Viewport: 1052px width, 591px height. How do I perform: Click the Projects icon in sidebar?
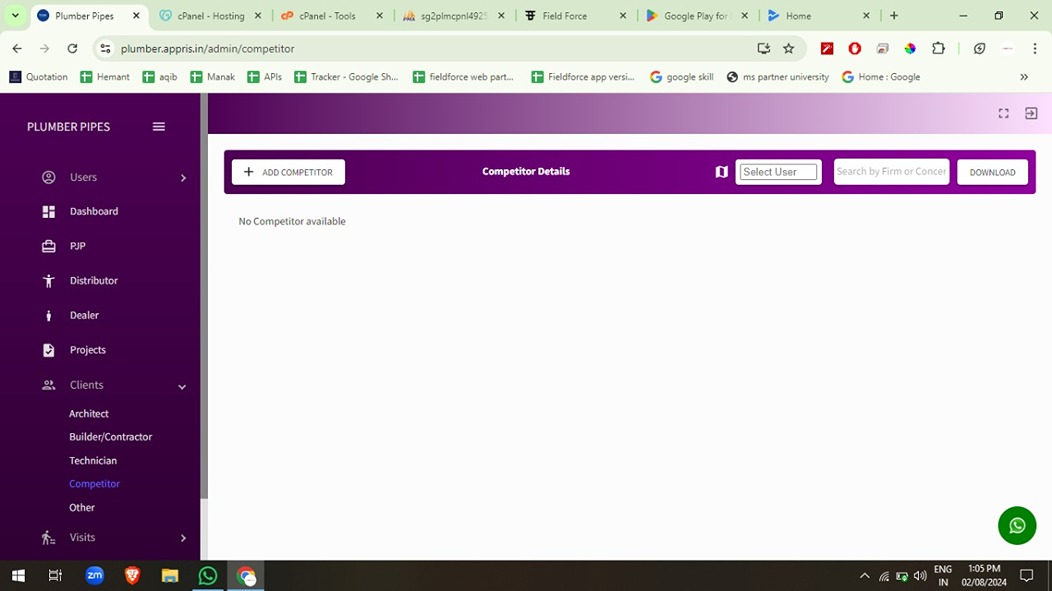(48, 350)
